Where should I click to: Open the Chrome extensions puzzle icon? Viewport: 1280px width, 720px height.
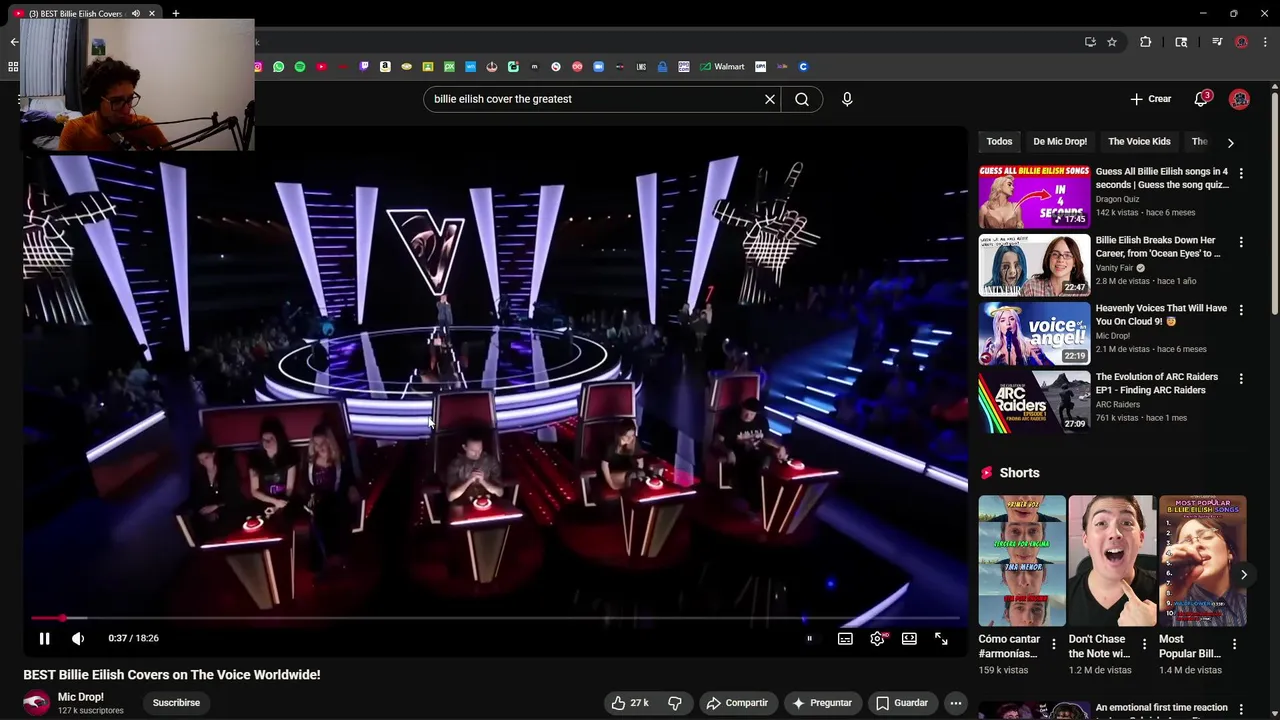[1146, 42]
